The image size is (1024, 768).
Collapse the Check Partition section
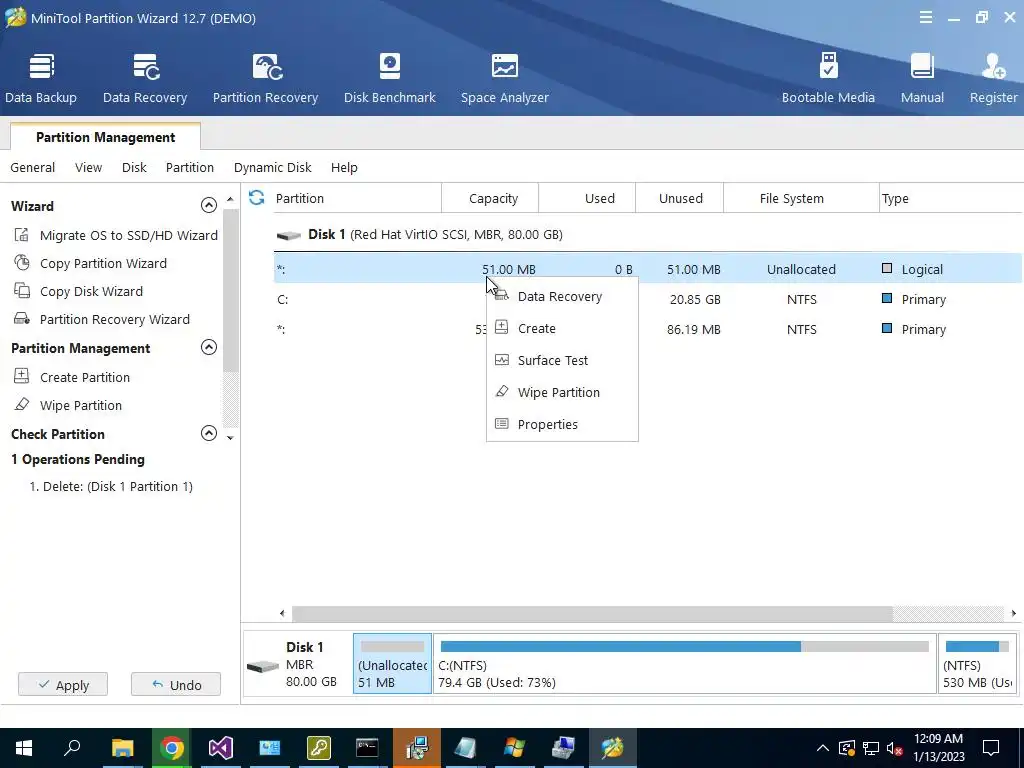[208, 433]
